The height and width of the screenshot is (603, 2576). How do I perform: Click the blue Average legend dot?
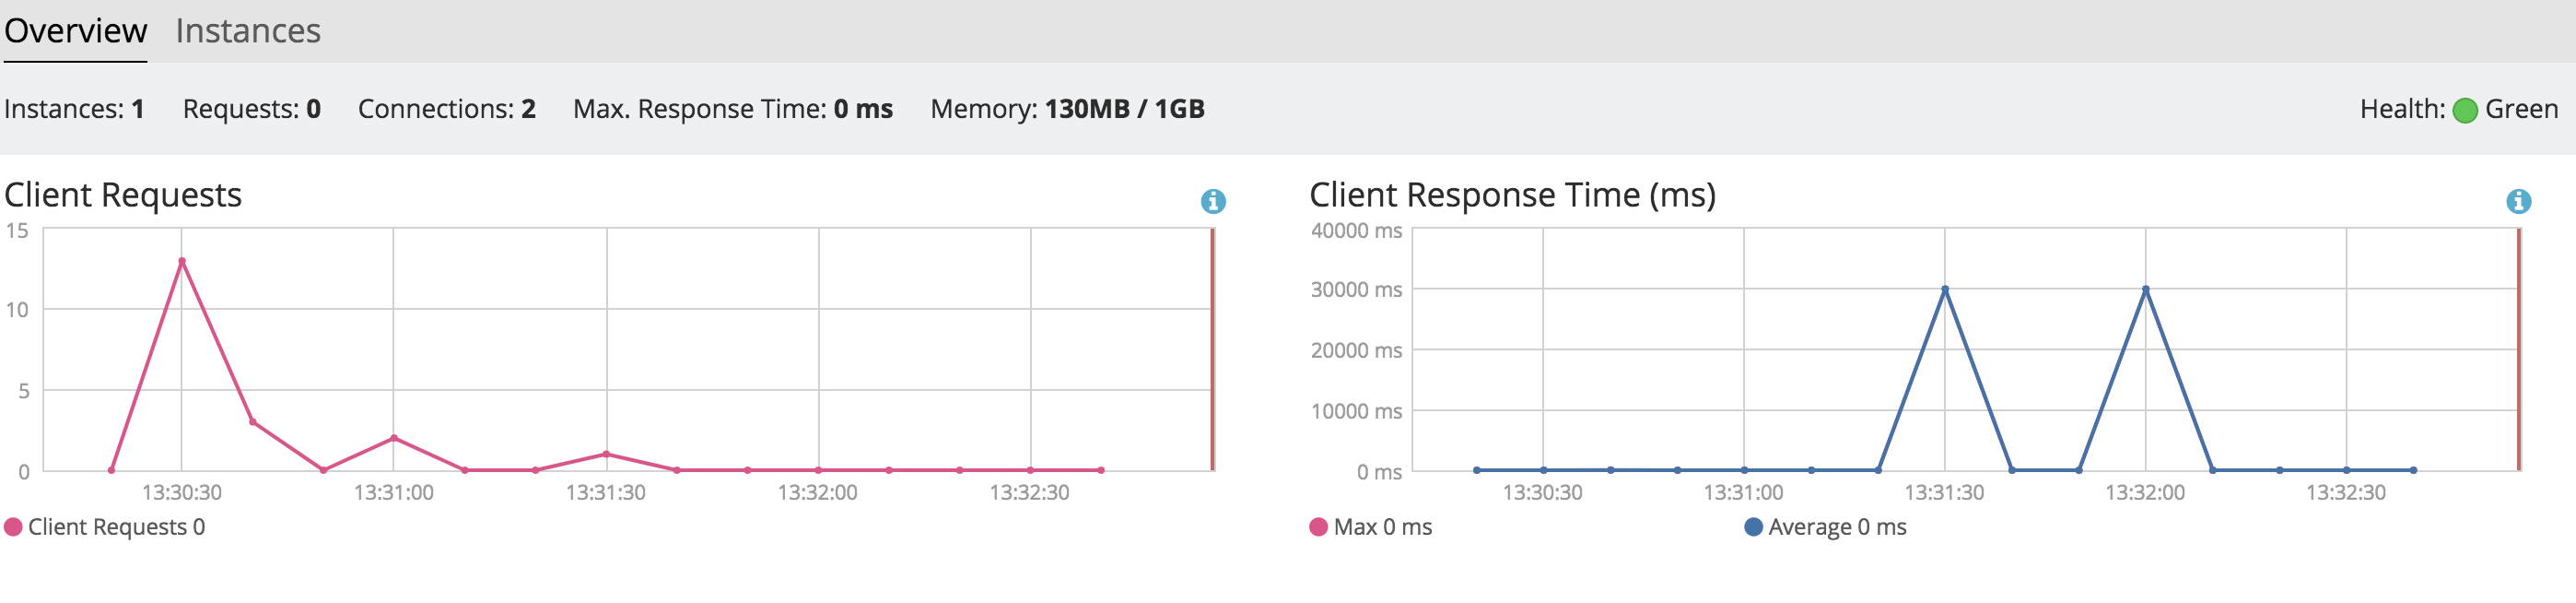click(1753, 527)
